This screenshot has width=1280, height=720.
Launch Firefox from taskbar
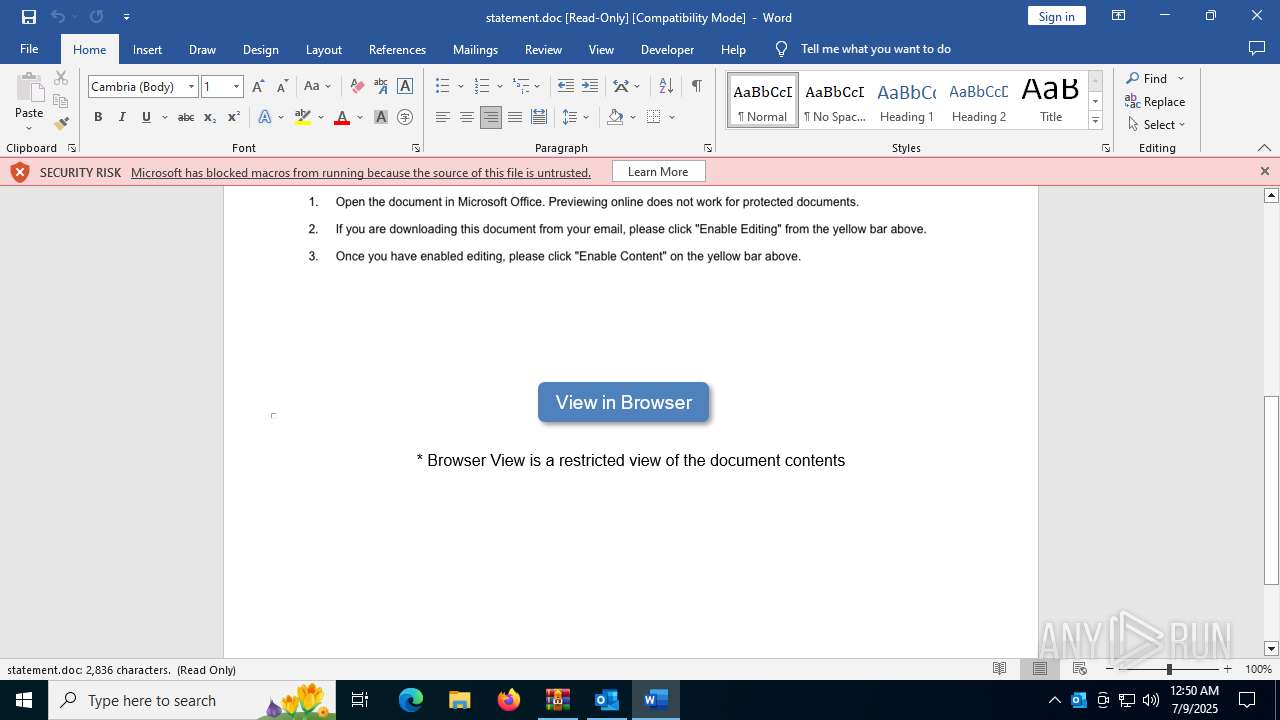pos(509,700)
